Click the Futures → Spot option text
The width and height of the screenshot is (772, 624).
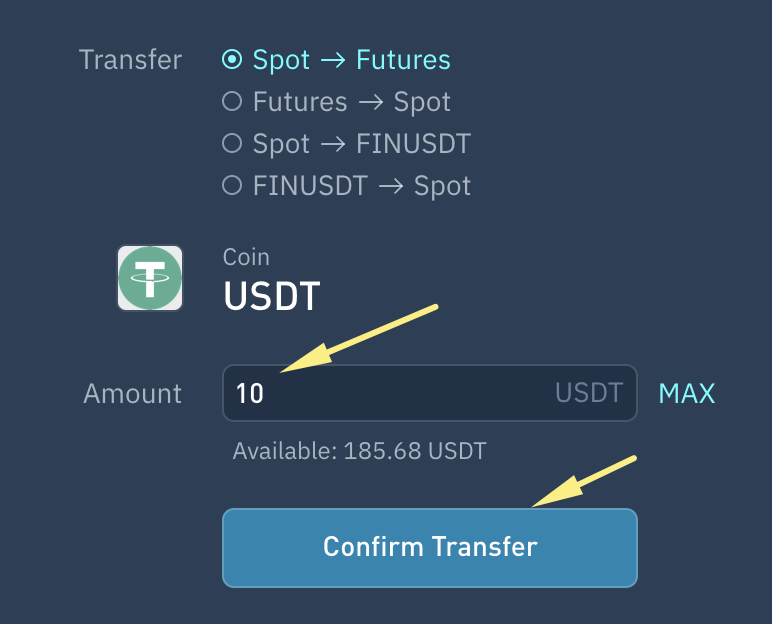[x=352, y=102]
